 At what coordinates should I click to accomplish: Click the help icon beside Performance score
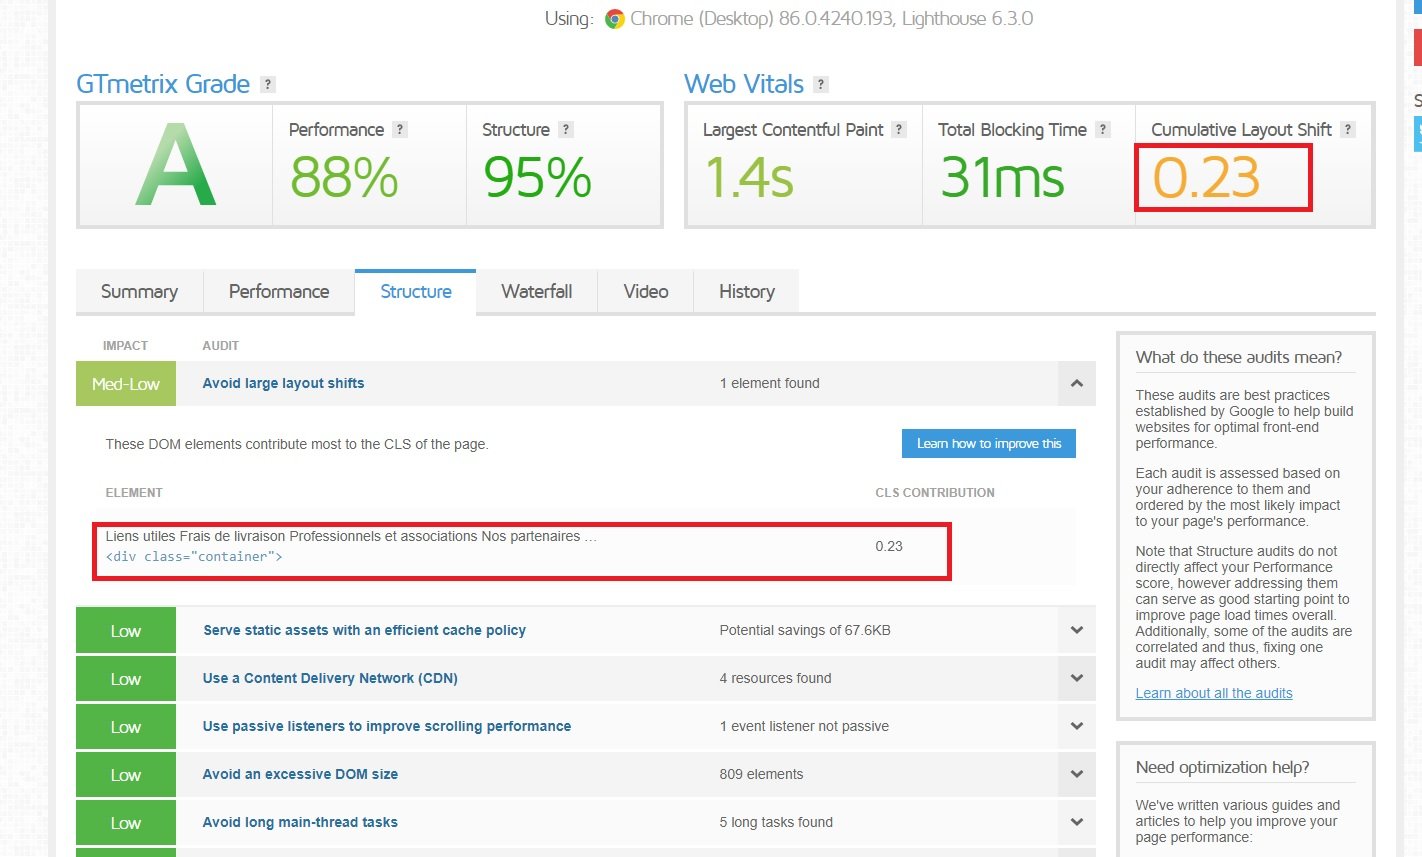tap(400, 129)
